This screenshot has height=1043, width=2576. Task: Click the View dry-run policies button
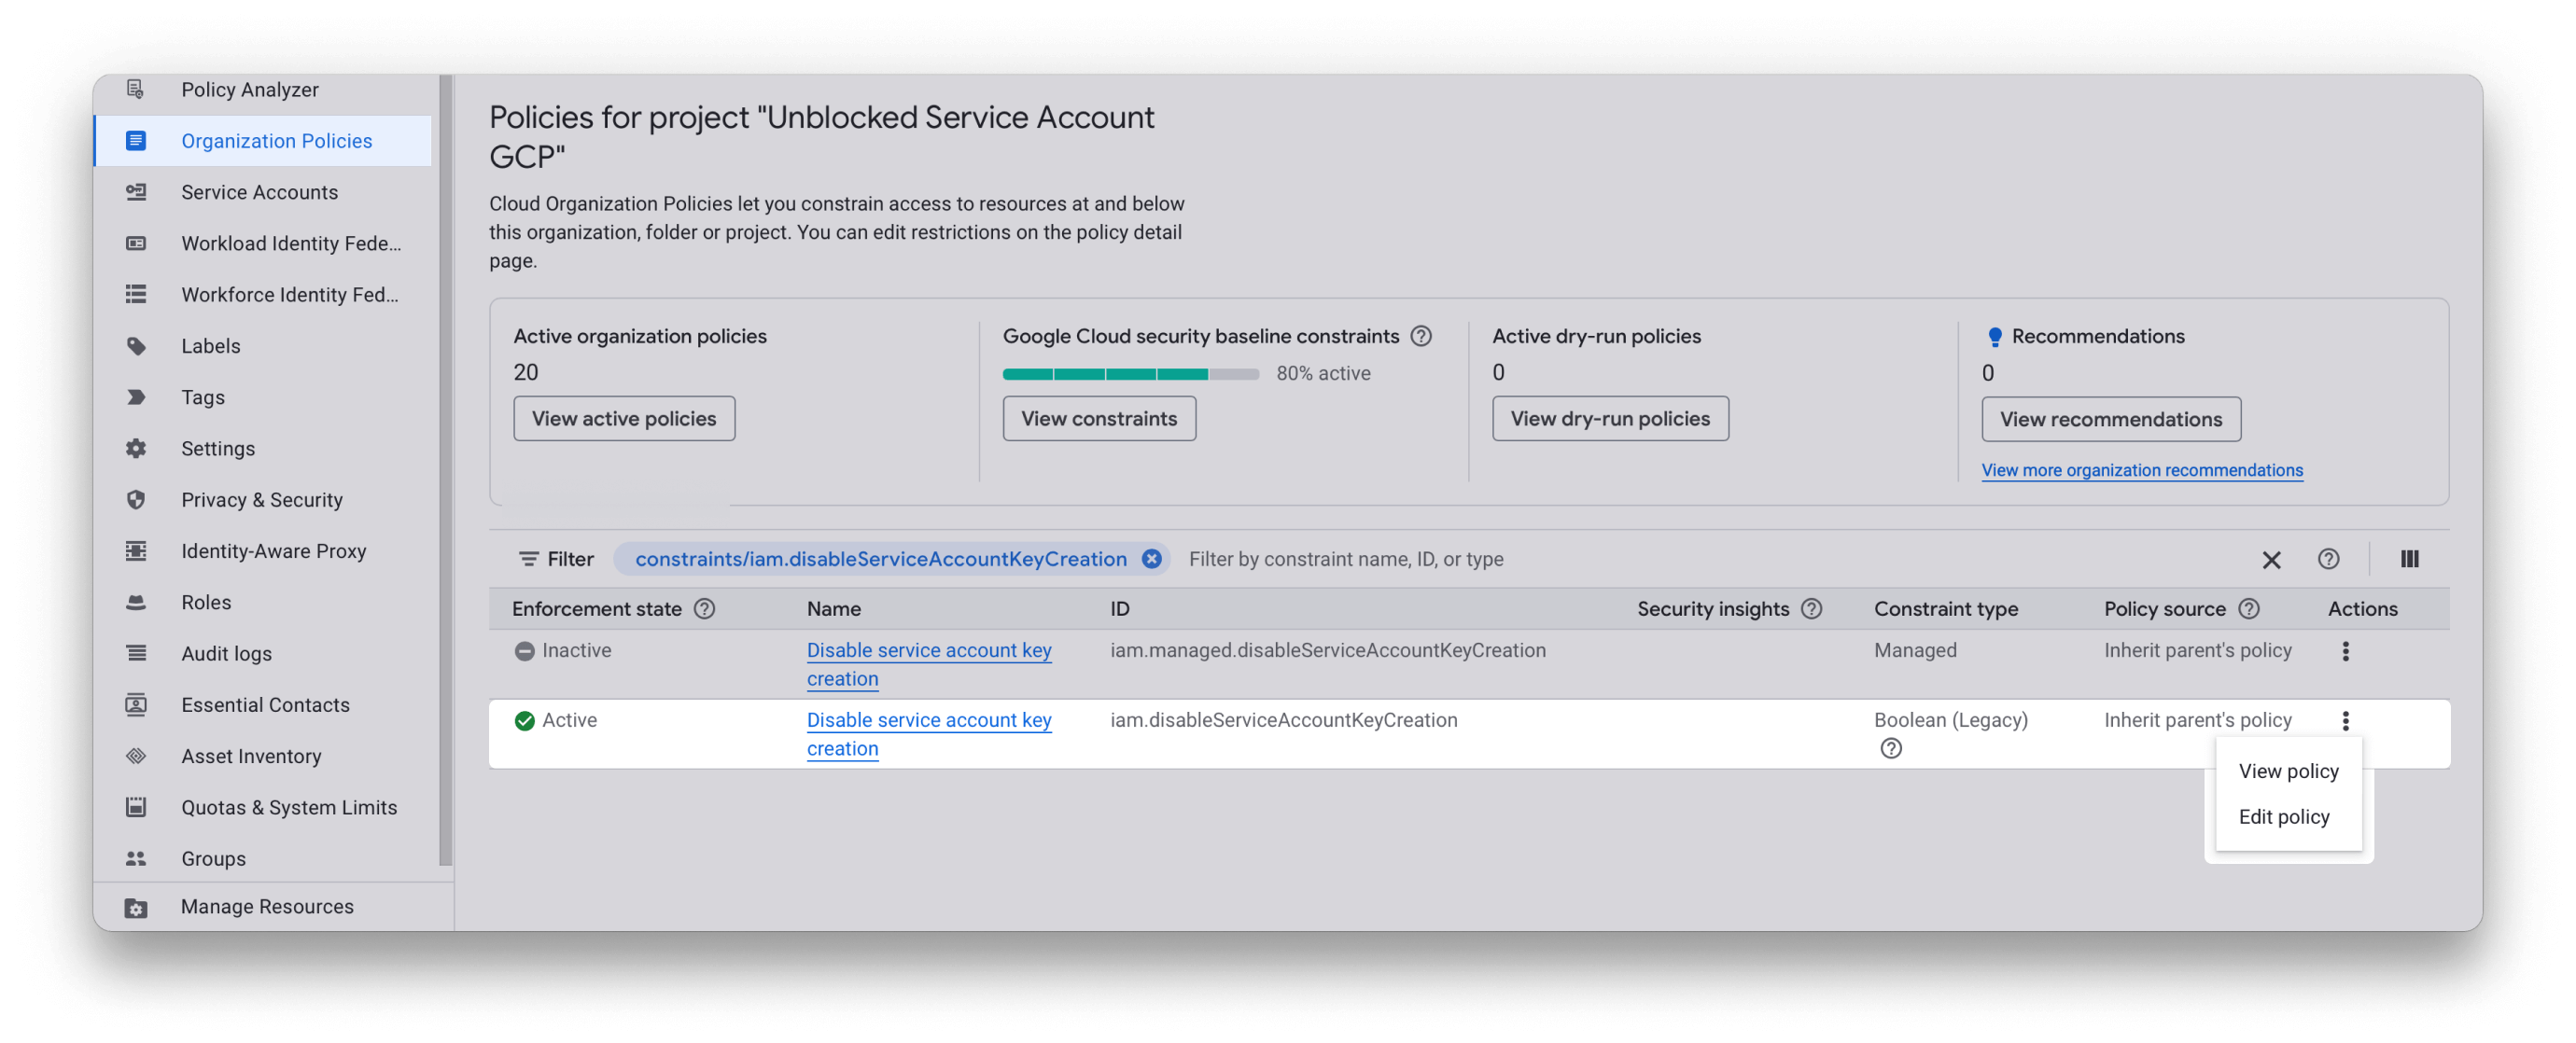1610,419
